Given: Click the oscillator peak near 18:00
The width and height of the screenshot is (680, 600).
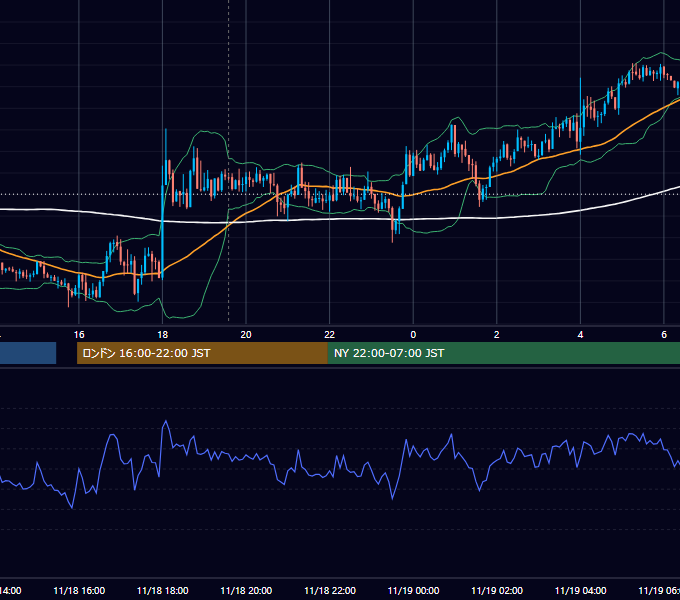Looking at the screenshot, I should (x=165, y=421).
